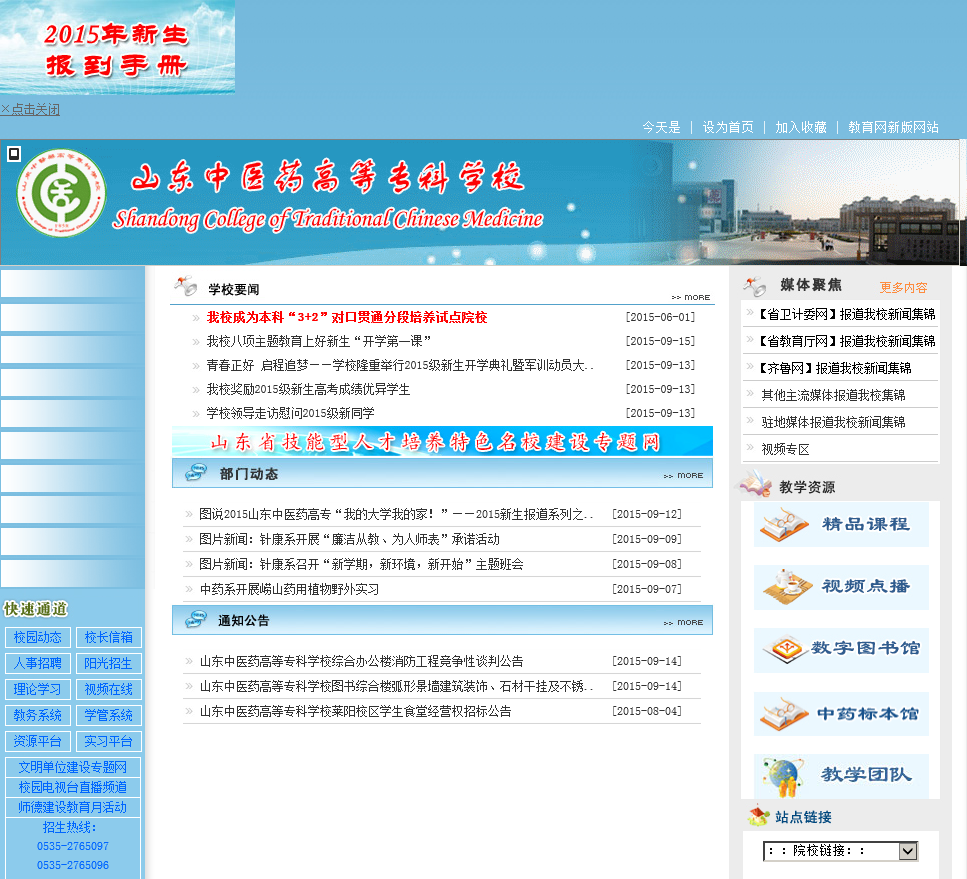Click 校长信箱 quick link
This screenshot has width=967, height=879.
[x=109, y=638]
